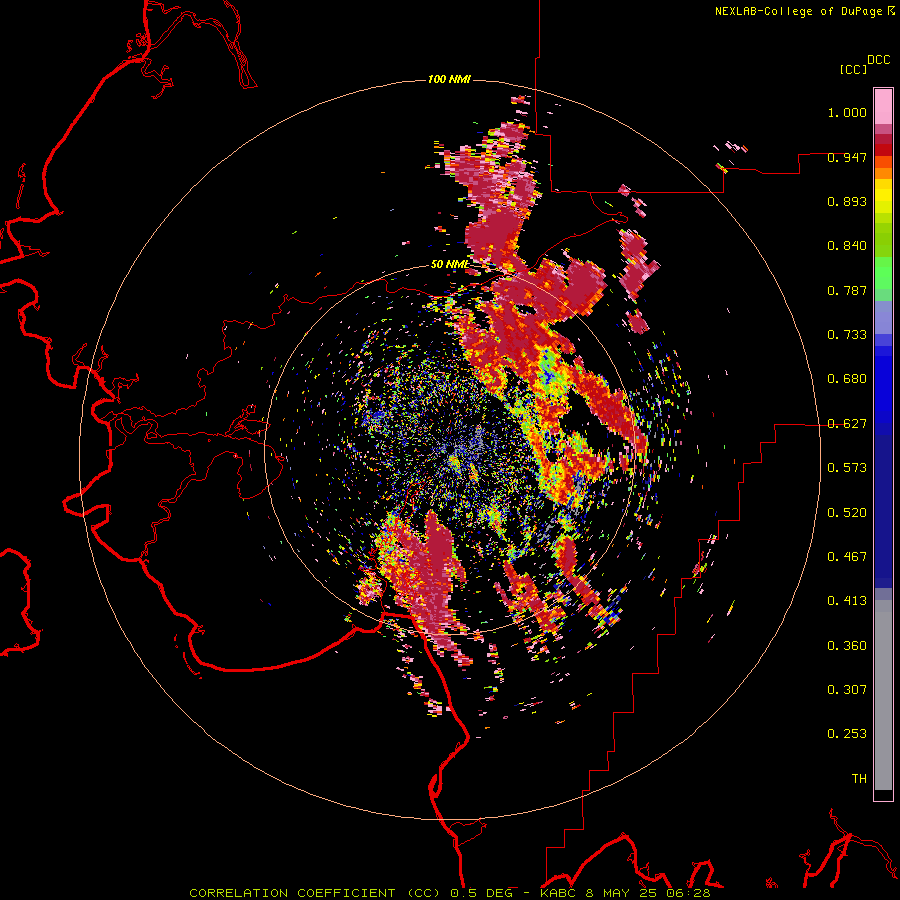This screenshot has width=900, height=900.
Task: Click the TH threshold label
Action: (x=859, y=779)
